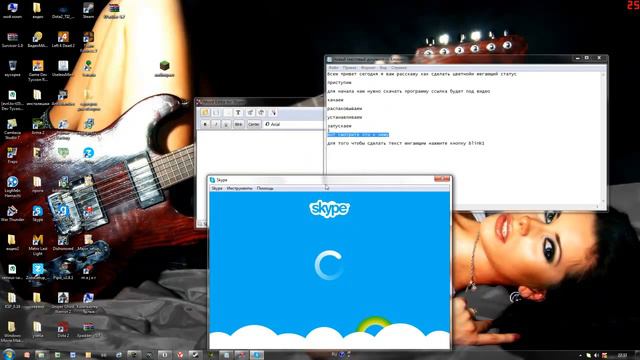640x360 pixels.
Task: Open the Dishonored desktop shortcut
Action: [x=63, y=242]
